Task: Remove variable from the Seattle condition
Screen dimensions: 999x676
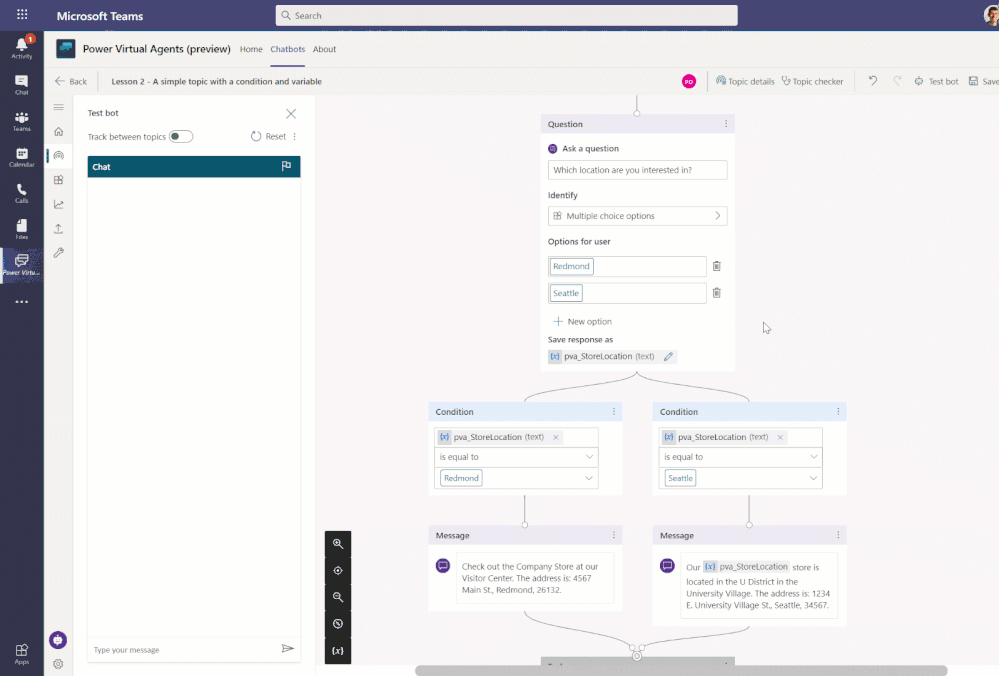Action: click(780, 437)
